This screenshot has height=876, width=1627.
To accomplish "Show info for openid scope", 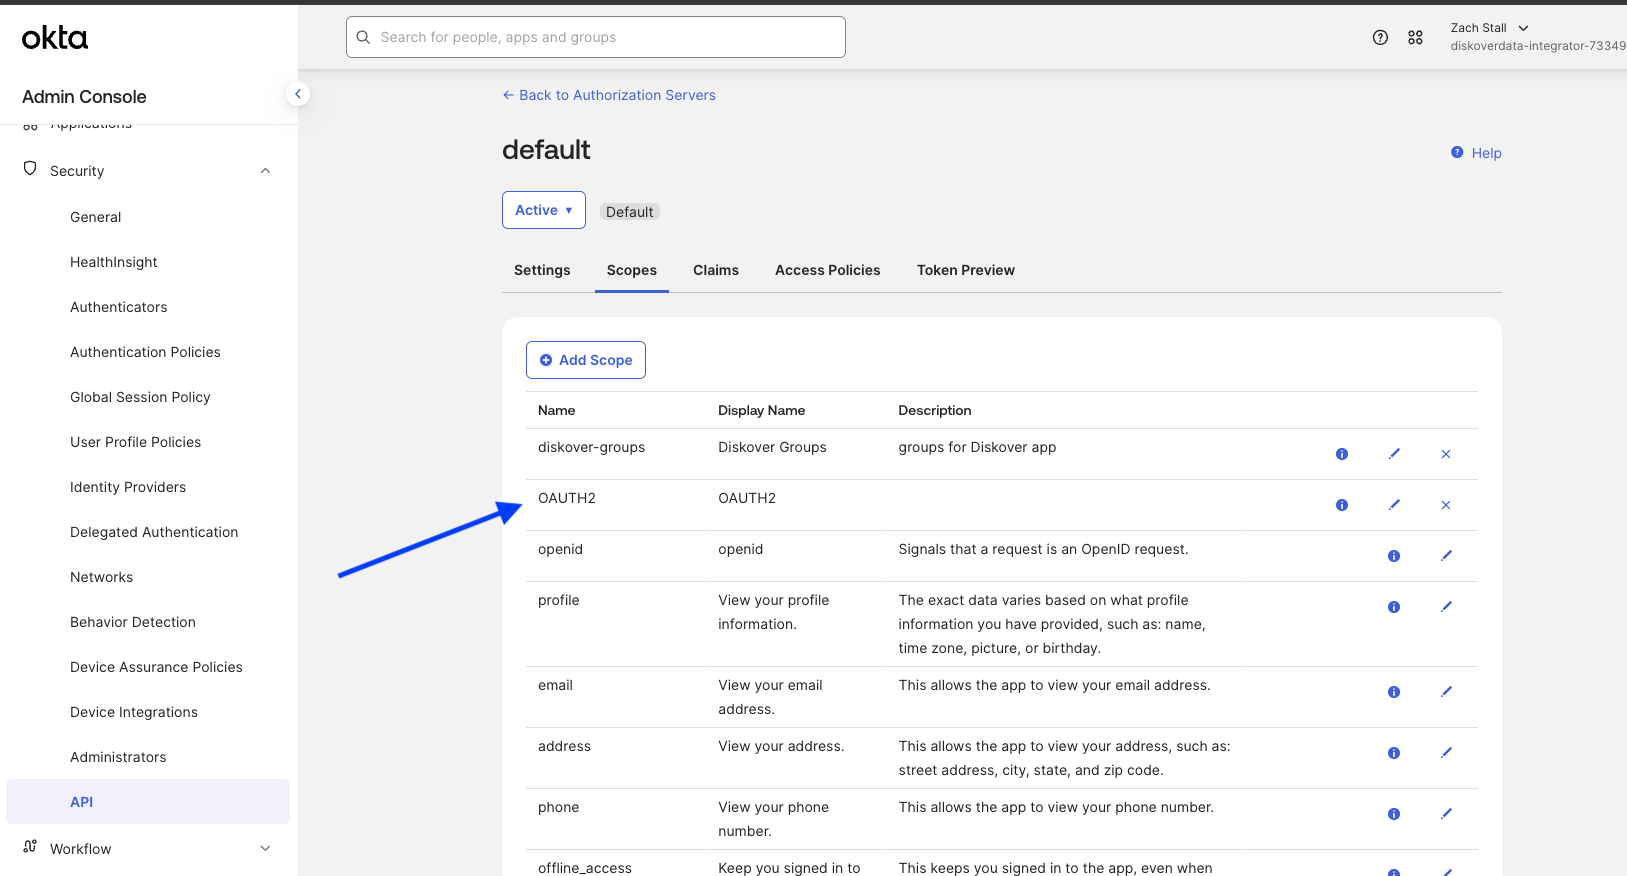I will point(1394,556).
